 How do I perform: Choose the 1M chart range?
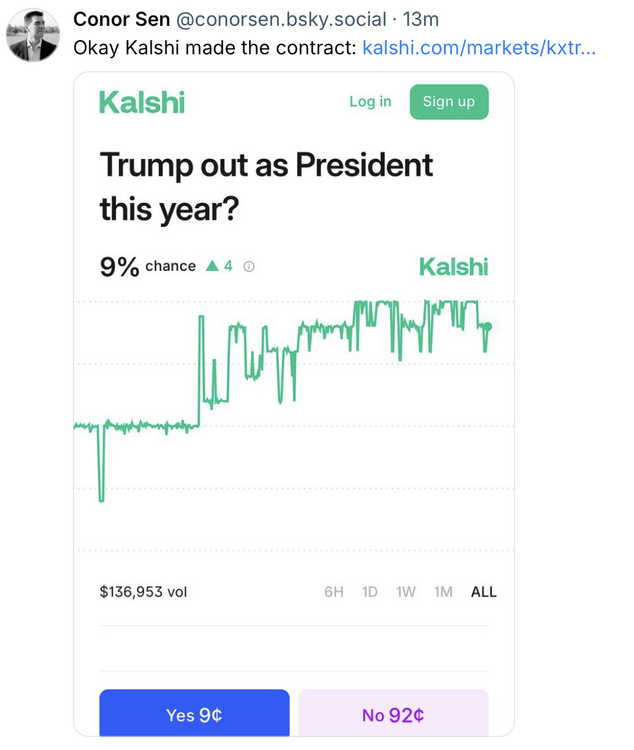click(443, 592)
